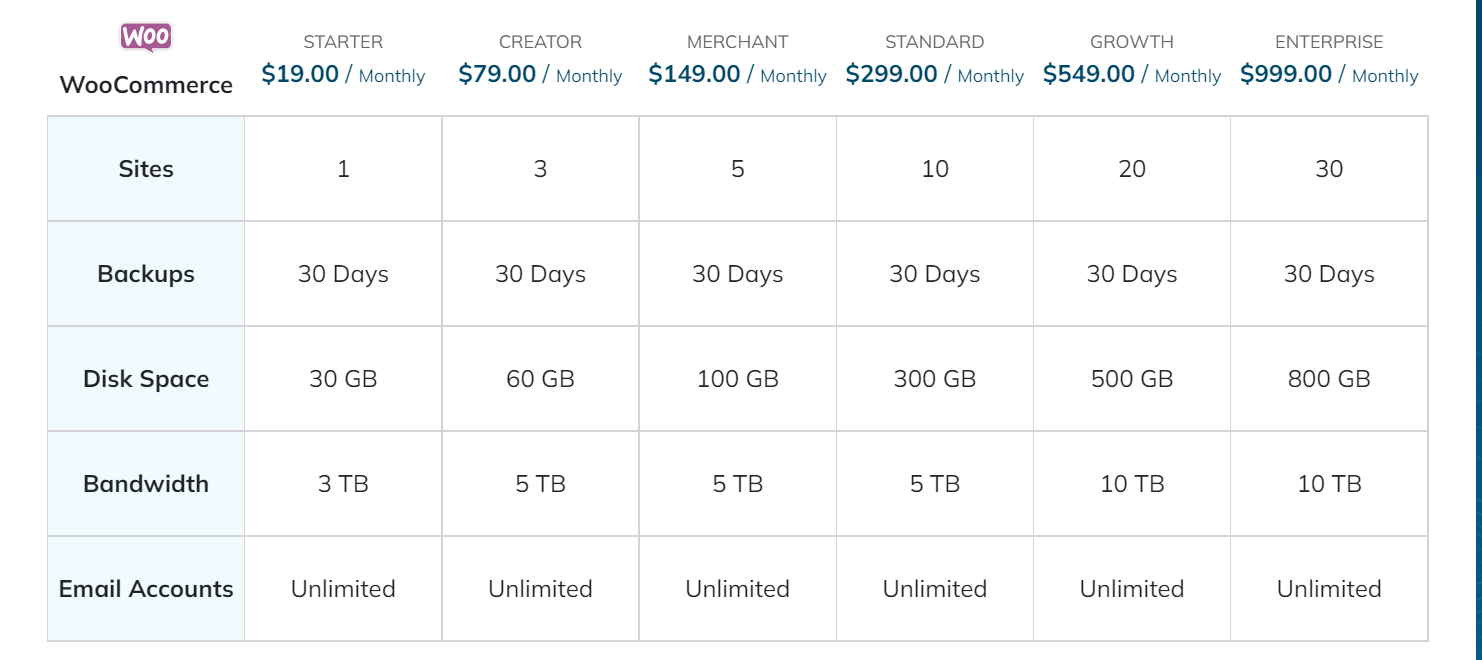The width and height of the screenshot is (1482, 660).
Task: Select the 3 TB Starter bandwidth cell
Action: pos(343,484)
